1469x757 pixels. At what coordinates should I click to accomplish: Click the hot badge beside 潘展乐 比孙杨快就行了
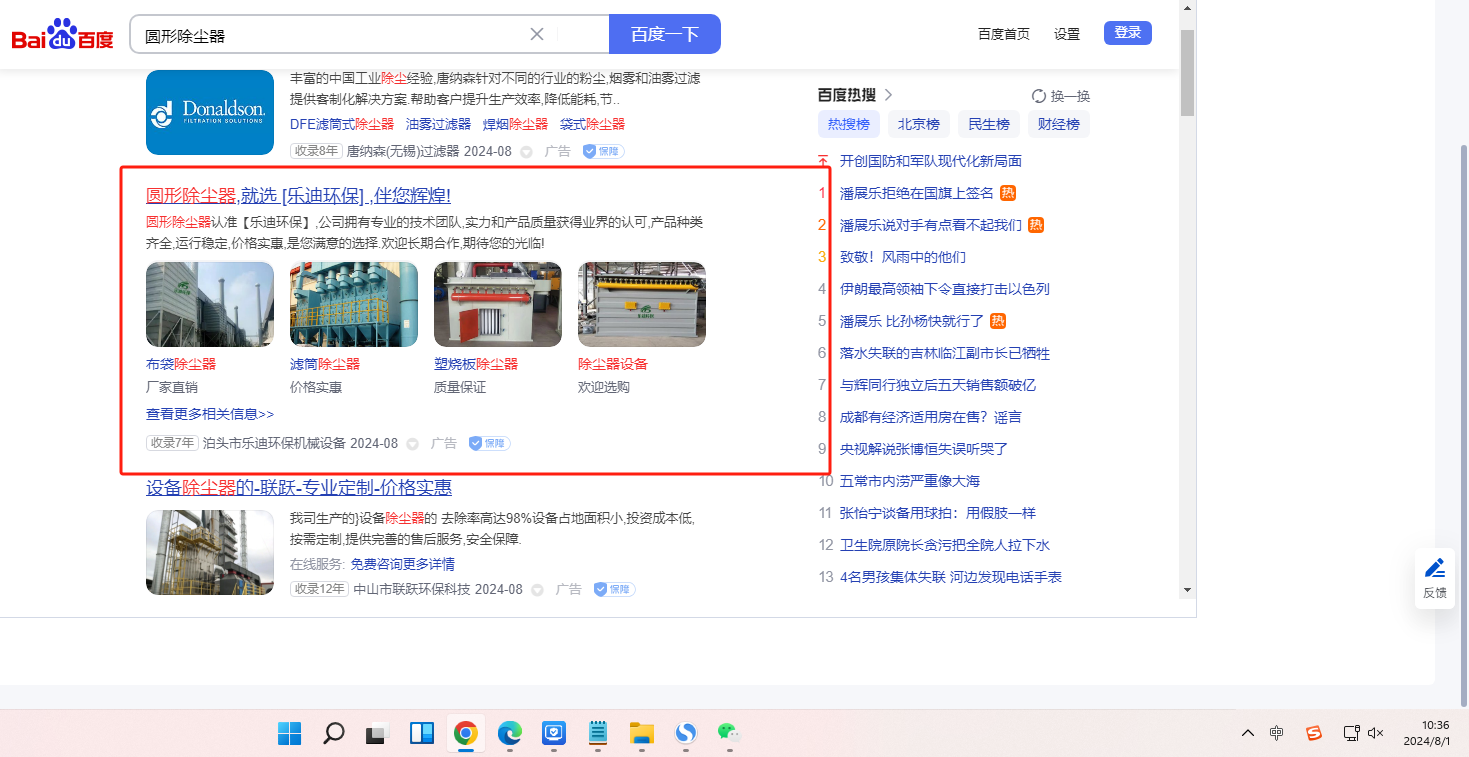click(x=997, y=321)
